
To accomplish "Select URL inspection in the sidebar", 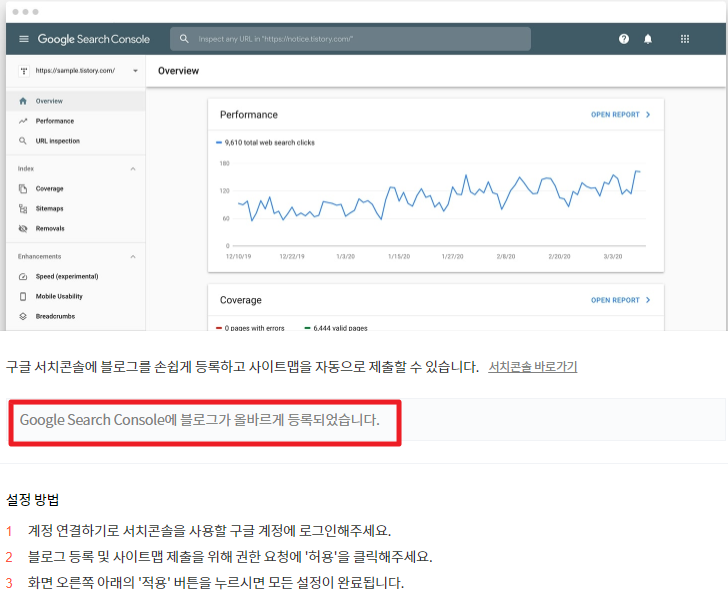I will (x=76, y=141).
